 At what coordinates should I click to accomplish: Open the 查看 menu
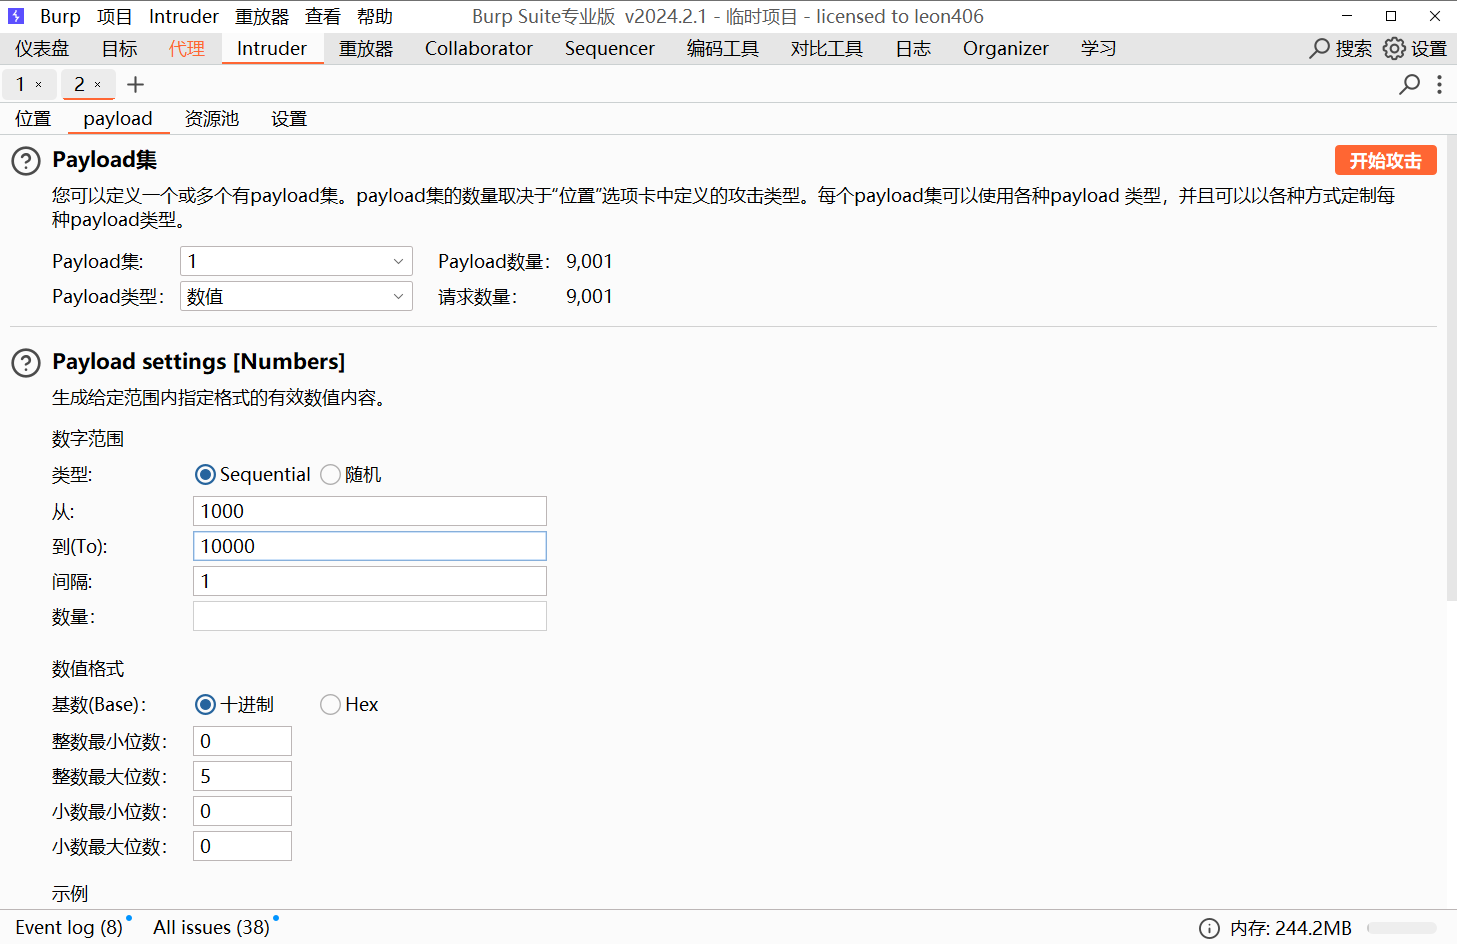[x=322, y=16]
